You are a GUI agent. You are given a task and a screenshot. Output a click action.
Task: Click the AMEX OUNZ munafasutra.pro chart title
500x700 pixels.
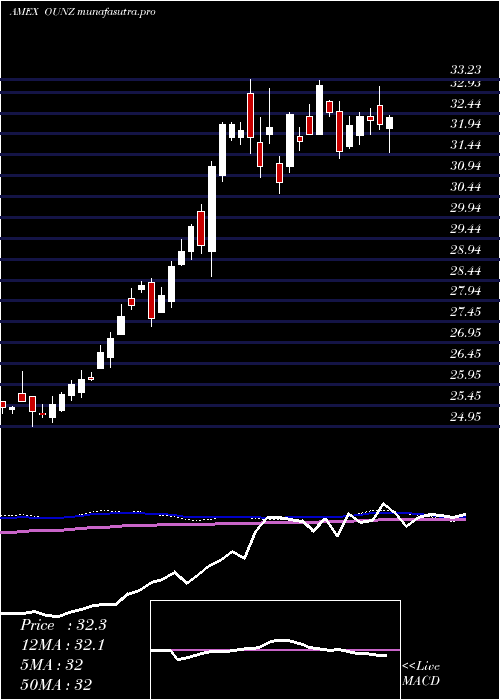(x=83, y=12)
